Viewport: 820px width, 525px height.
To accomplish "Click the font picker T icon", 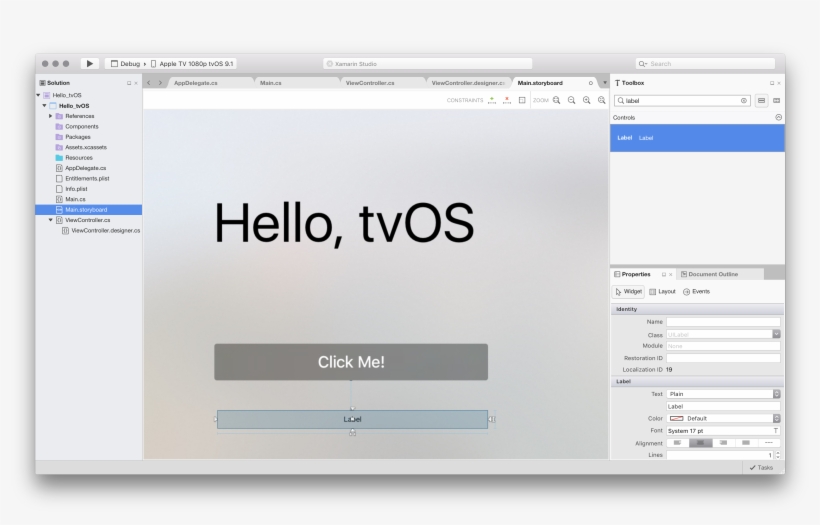I will (x=775, y=430).
